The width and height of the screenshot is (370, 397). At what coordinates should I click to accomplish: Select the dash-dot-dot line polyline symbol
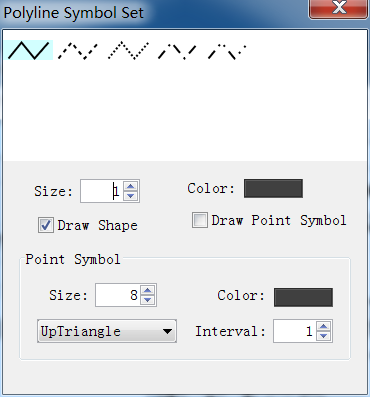tap(227, 51)
